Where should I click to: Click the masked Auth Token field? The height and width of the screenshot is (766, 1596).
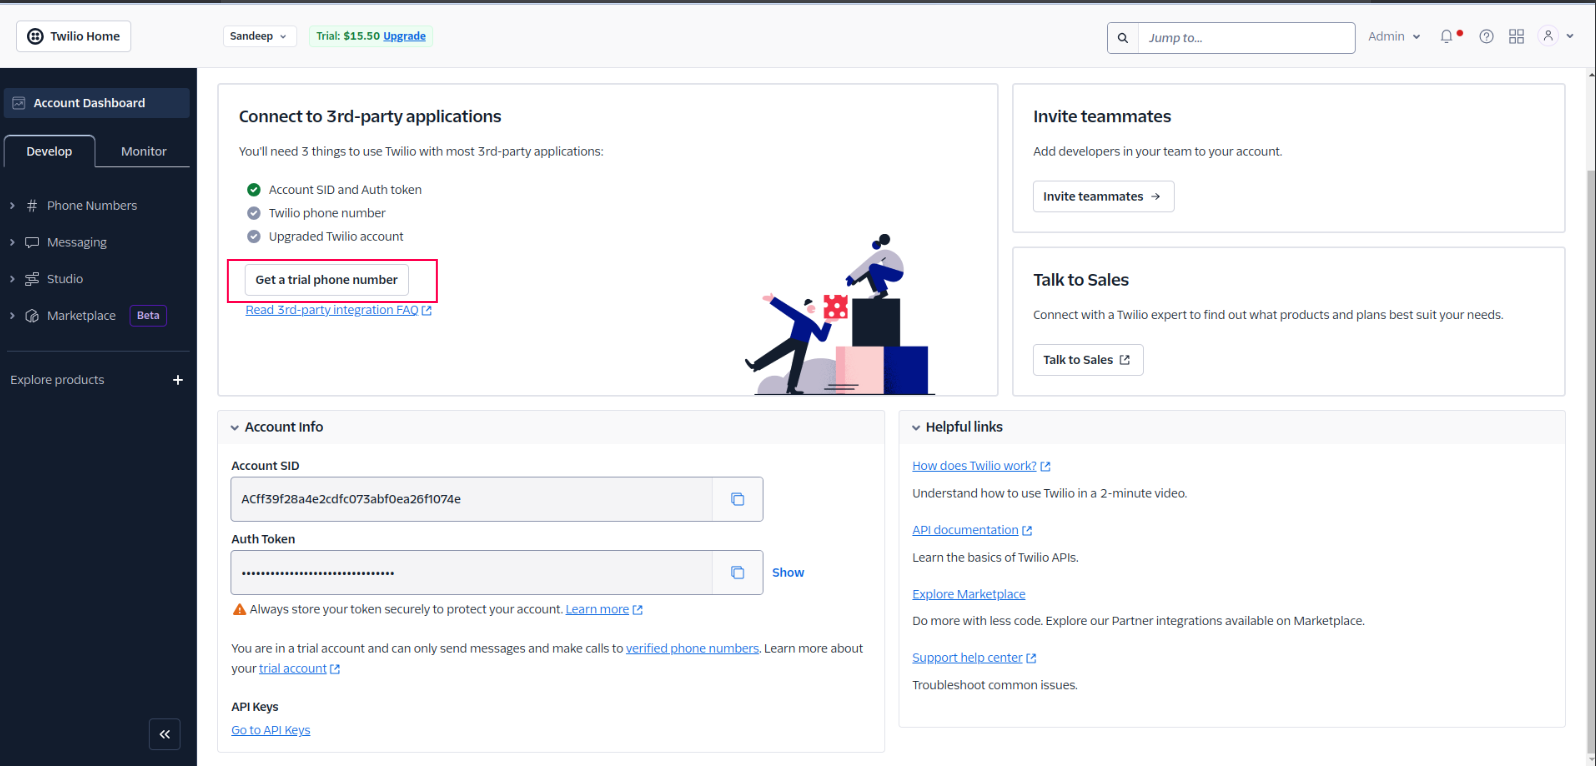click(x=471, y=573)
